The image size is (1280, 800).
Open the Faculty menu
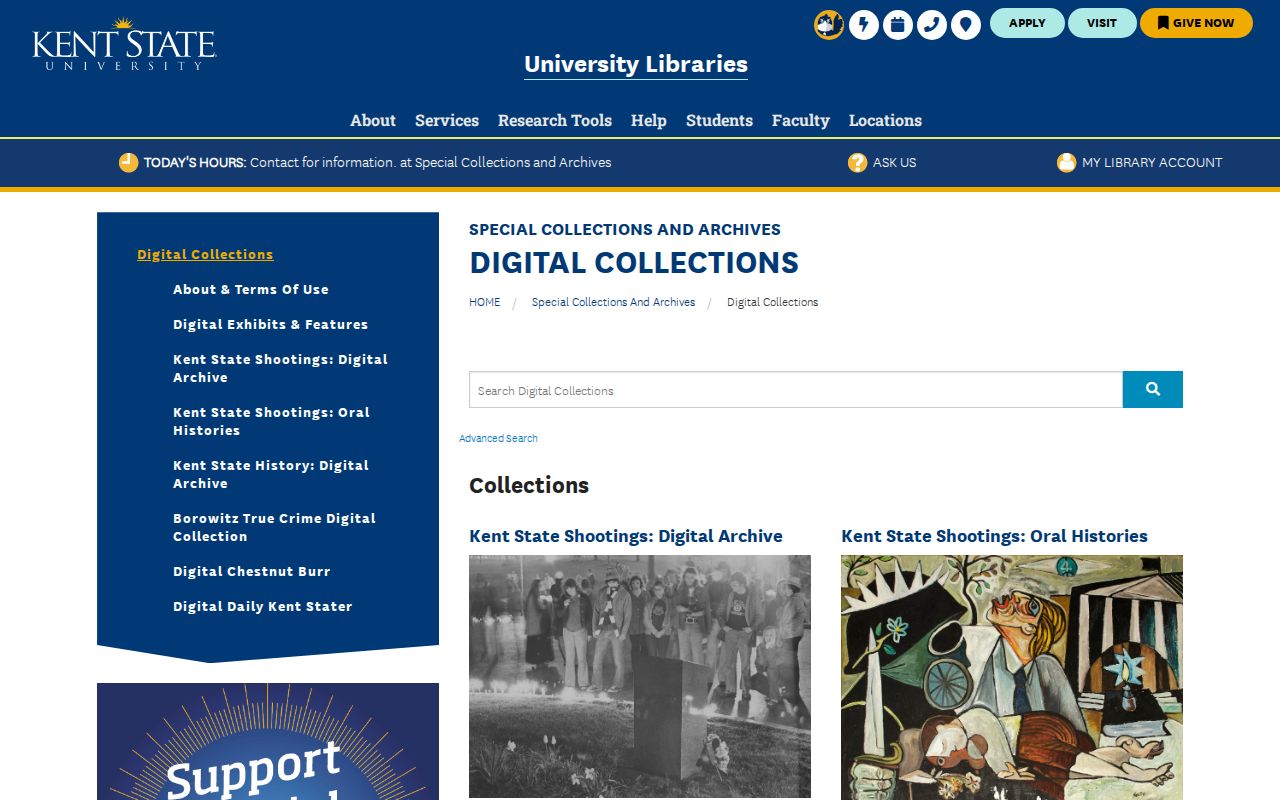801,120
